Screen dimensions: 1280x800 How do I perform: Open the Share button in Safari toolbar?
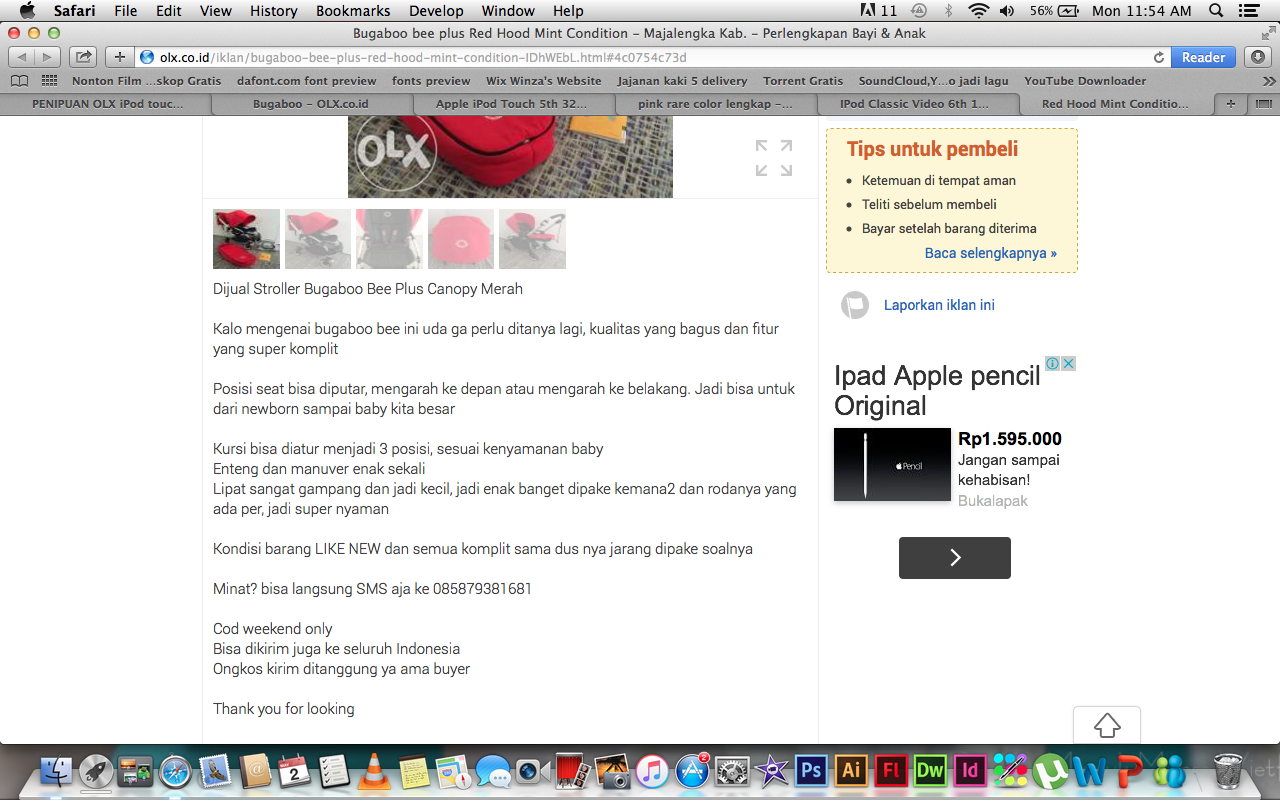click(84, 57)
